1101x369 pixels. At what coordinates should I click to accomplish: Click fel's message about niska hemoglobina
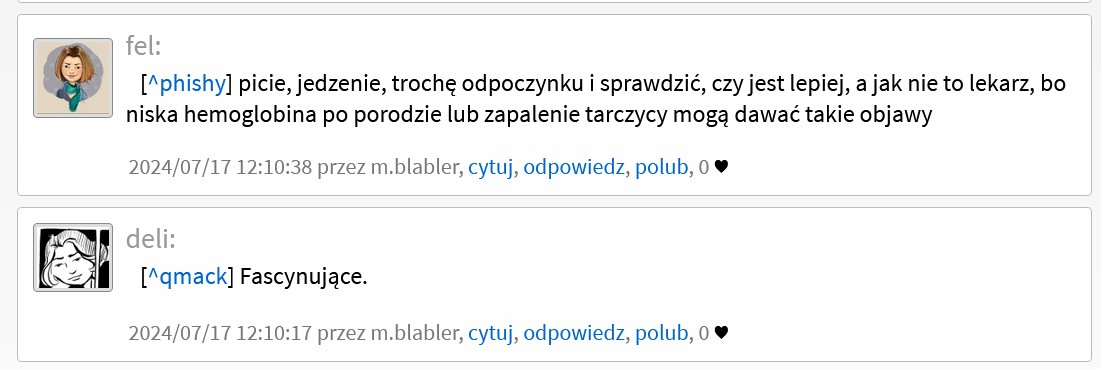click(x=597, y=100)
